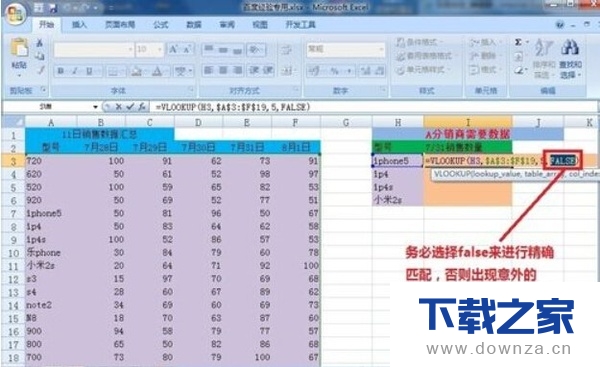
Task: Click the Cut scissors icon
Action: pos(40,43)
